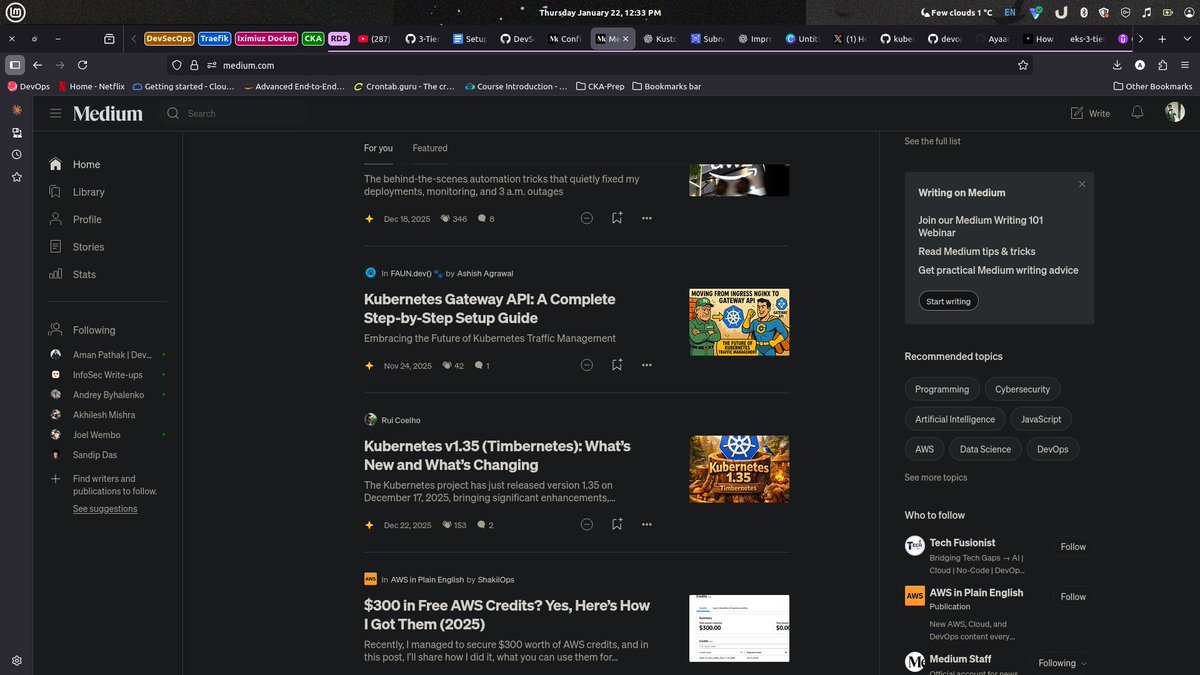The image size is (1200, 675).
Task: Open more options on Kubernetes v1.35 story
Action: pos(647,524)
